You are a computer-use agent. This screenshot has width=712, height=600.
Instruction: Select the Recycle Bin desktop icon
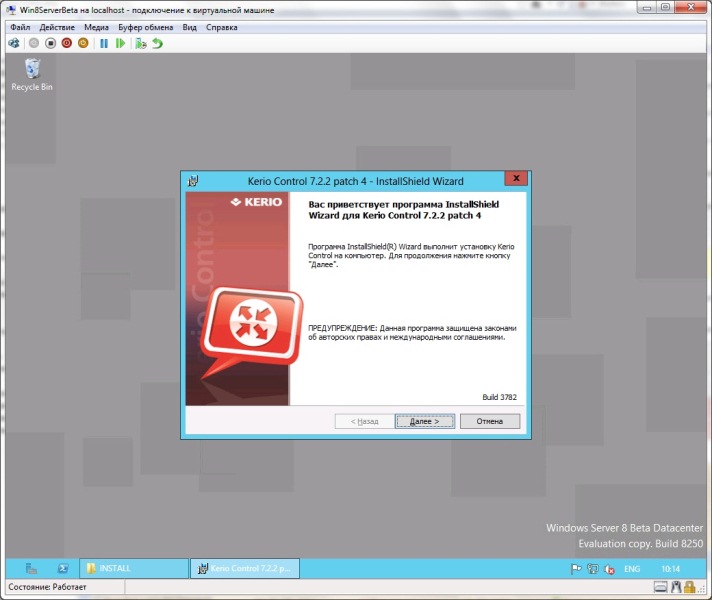coord(32,74)
